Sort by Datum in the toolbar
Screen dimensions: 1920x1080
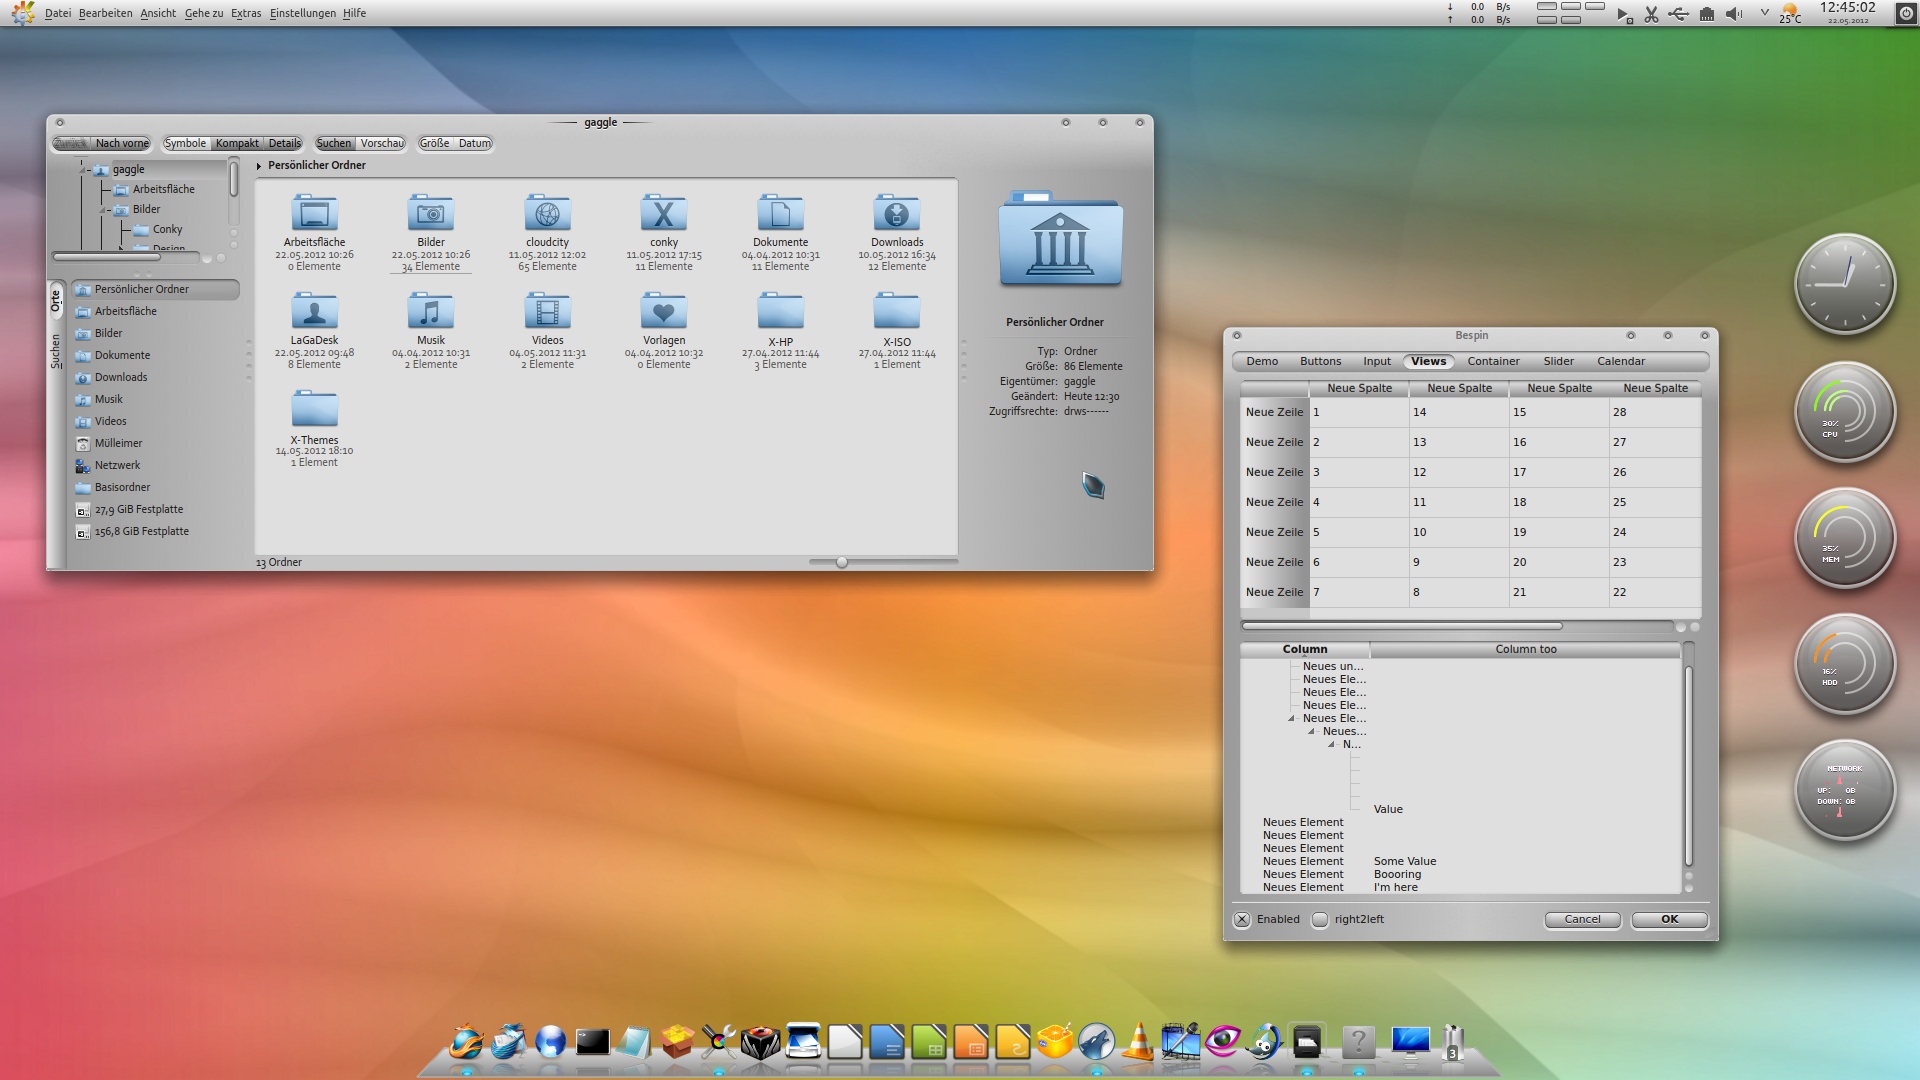pyautogui.click(x=474, y=143)
